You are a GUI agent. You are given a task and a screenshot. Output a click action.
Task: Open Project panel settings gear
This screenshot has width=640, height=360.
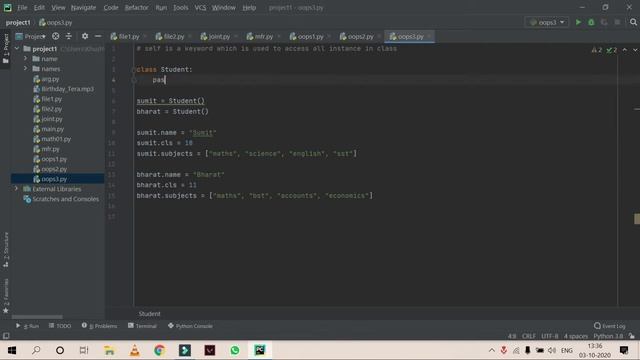pyautogui.click(x=85, y=36)
